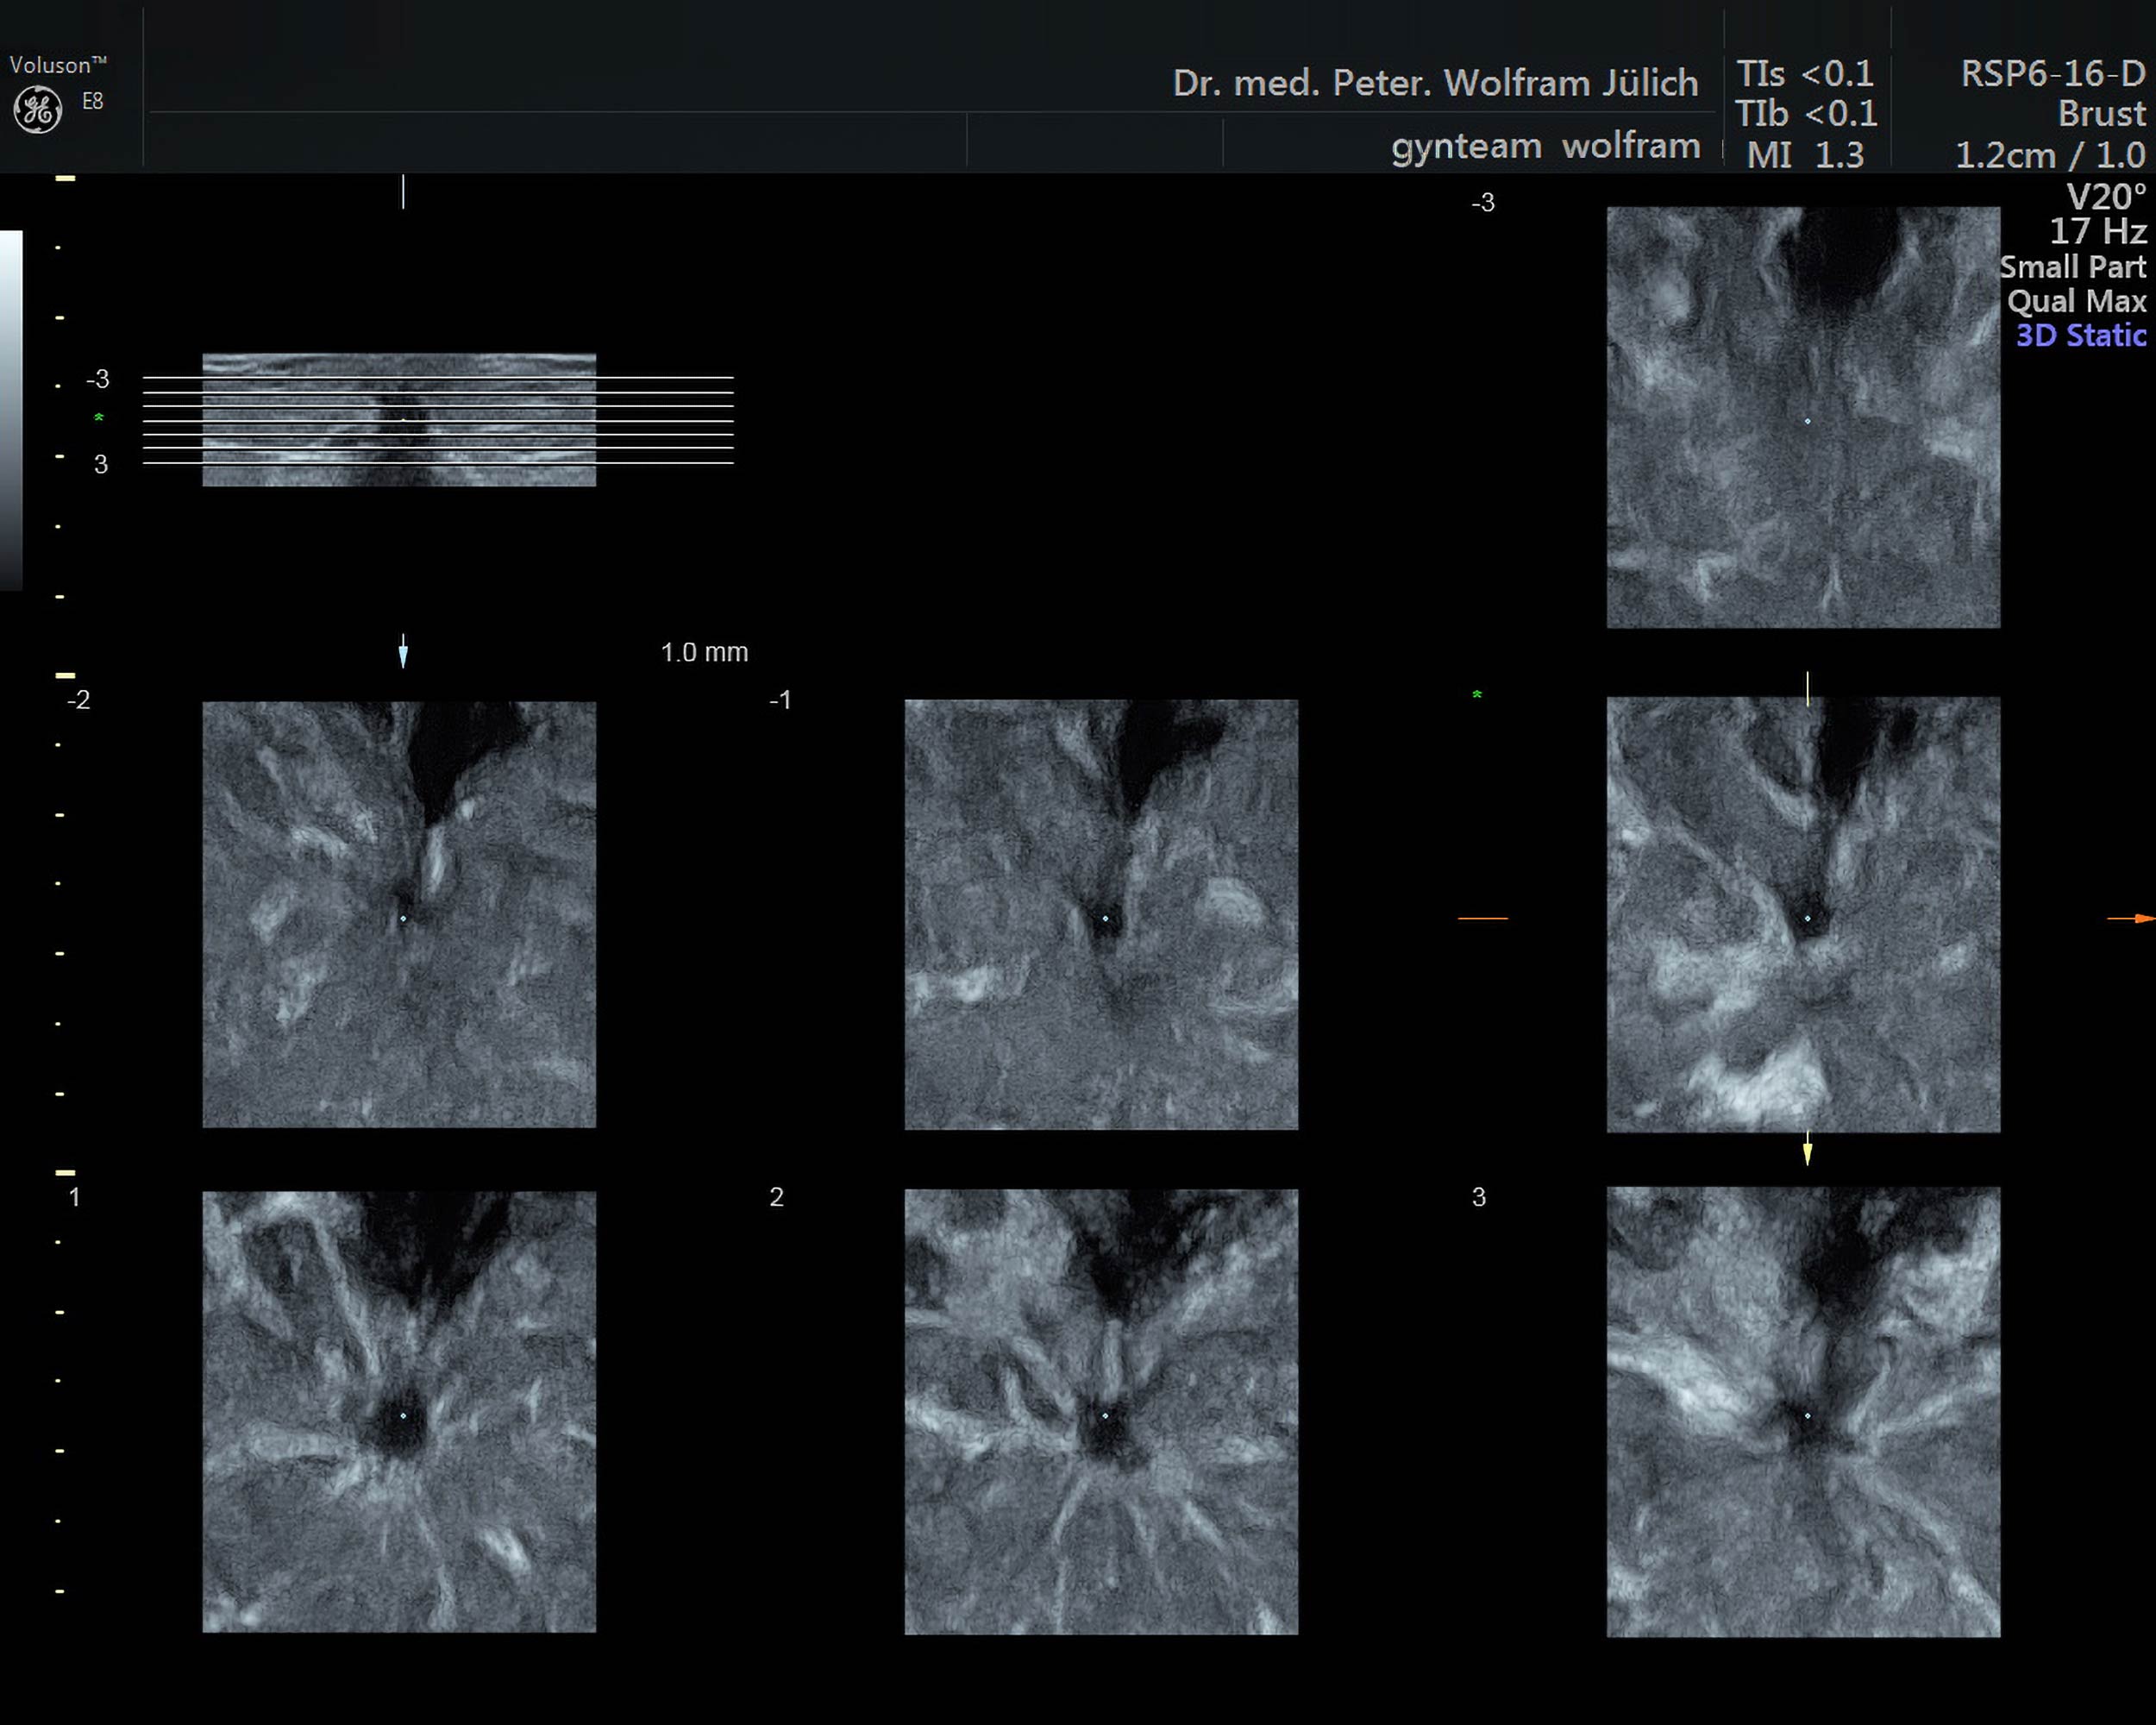Click the grayscale bar on left edge
This screenshot has width=2156, height=1725.
coord(10,410)
